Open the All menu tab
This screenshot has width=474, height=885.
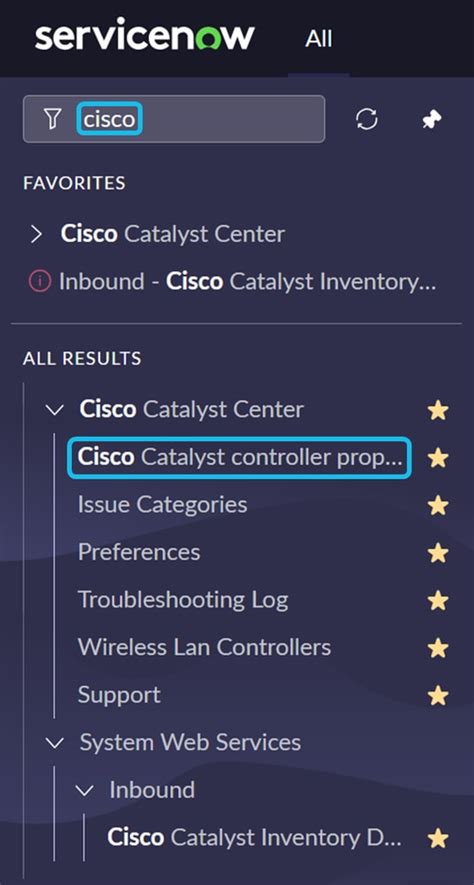click(x=319, y=39)
